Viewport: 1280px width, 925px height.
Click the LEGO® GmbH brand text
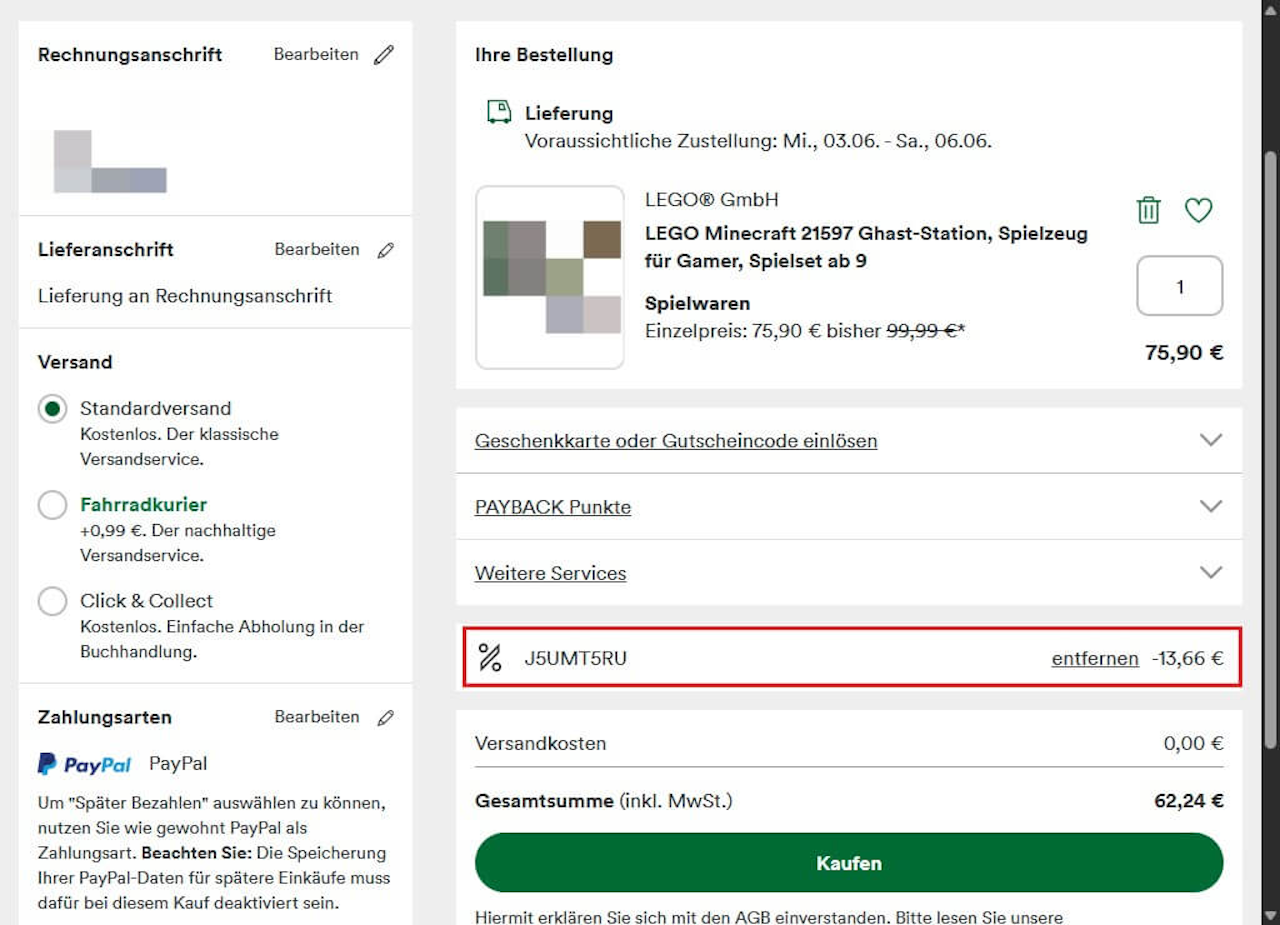click(711, 200)
